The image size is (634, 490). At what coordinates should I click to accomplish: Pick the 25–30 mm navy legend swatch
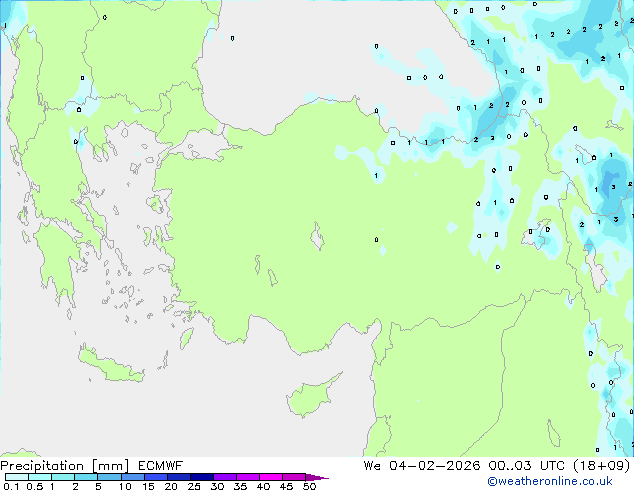(202, 477)
